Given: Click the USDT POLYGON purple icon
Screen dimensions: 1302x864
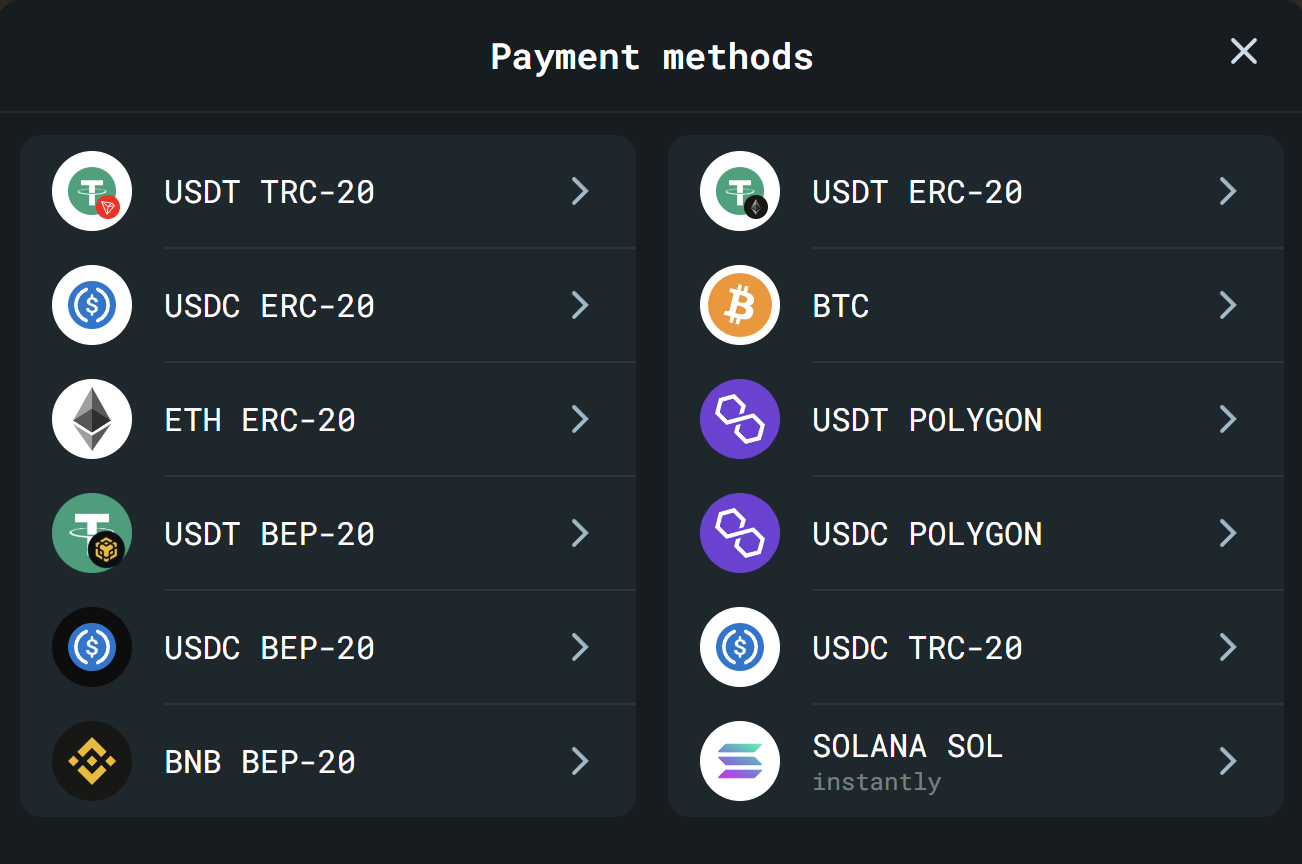Looking at the screenshot, I should [740, 419].
